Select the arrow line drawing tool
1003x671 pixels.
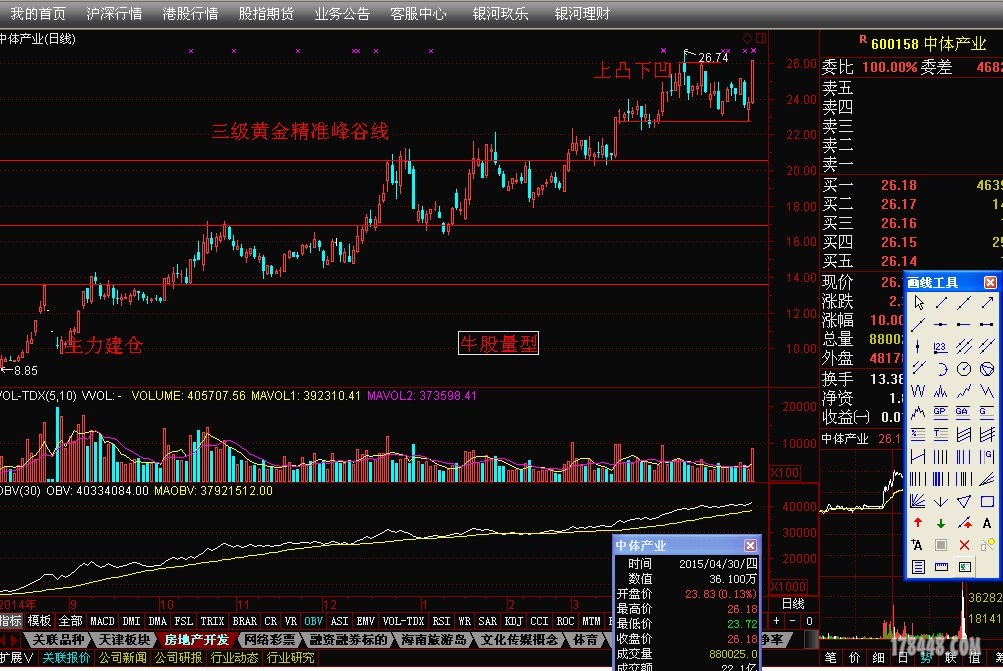tap(987, 303)
